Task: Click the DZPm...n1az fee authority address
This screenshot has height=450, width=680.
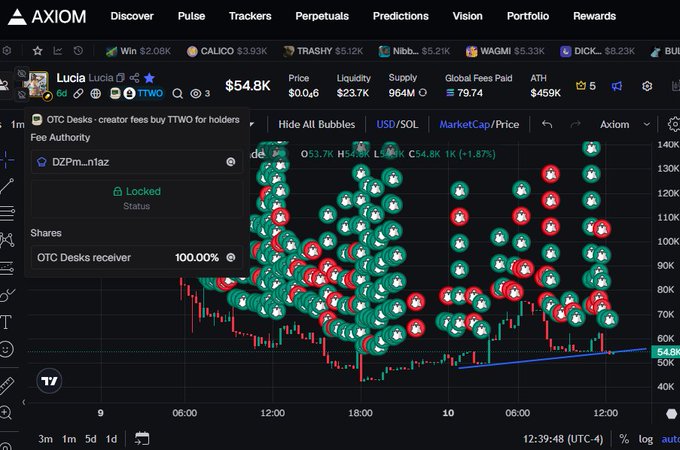Action: click(80, 162)
